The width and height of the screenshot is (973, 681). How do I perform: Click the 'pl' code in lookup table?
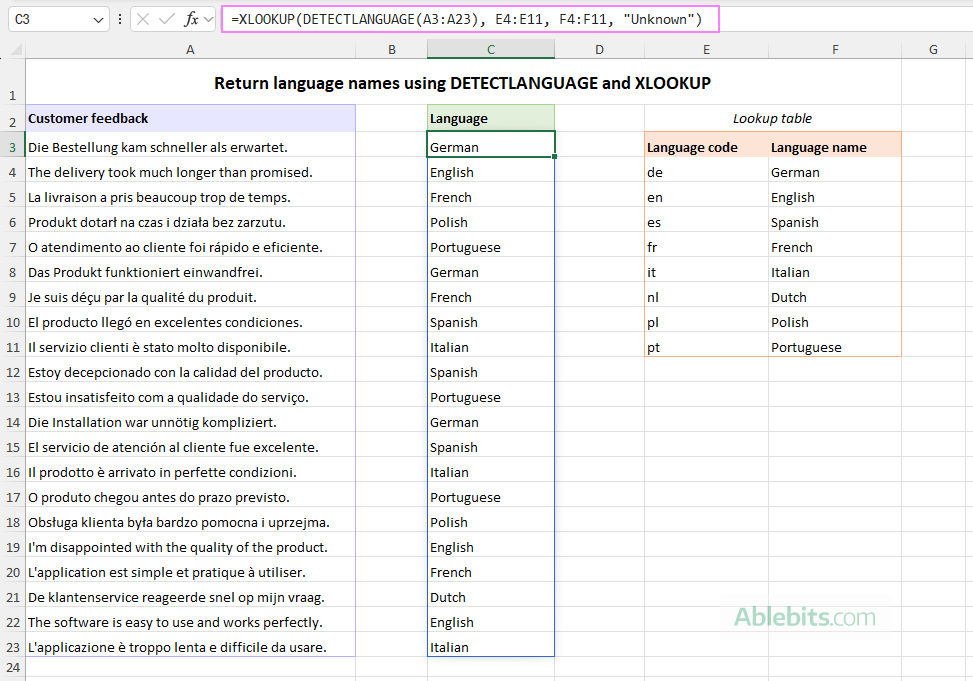[x=706, y=322]
